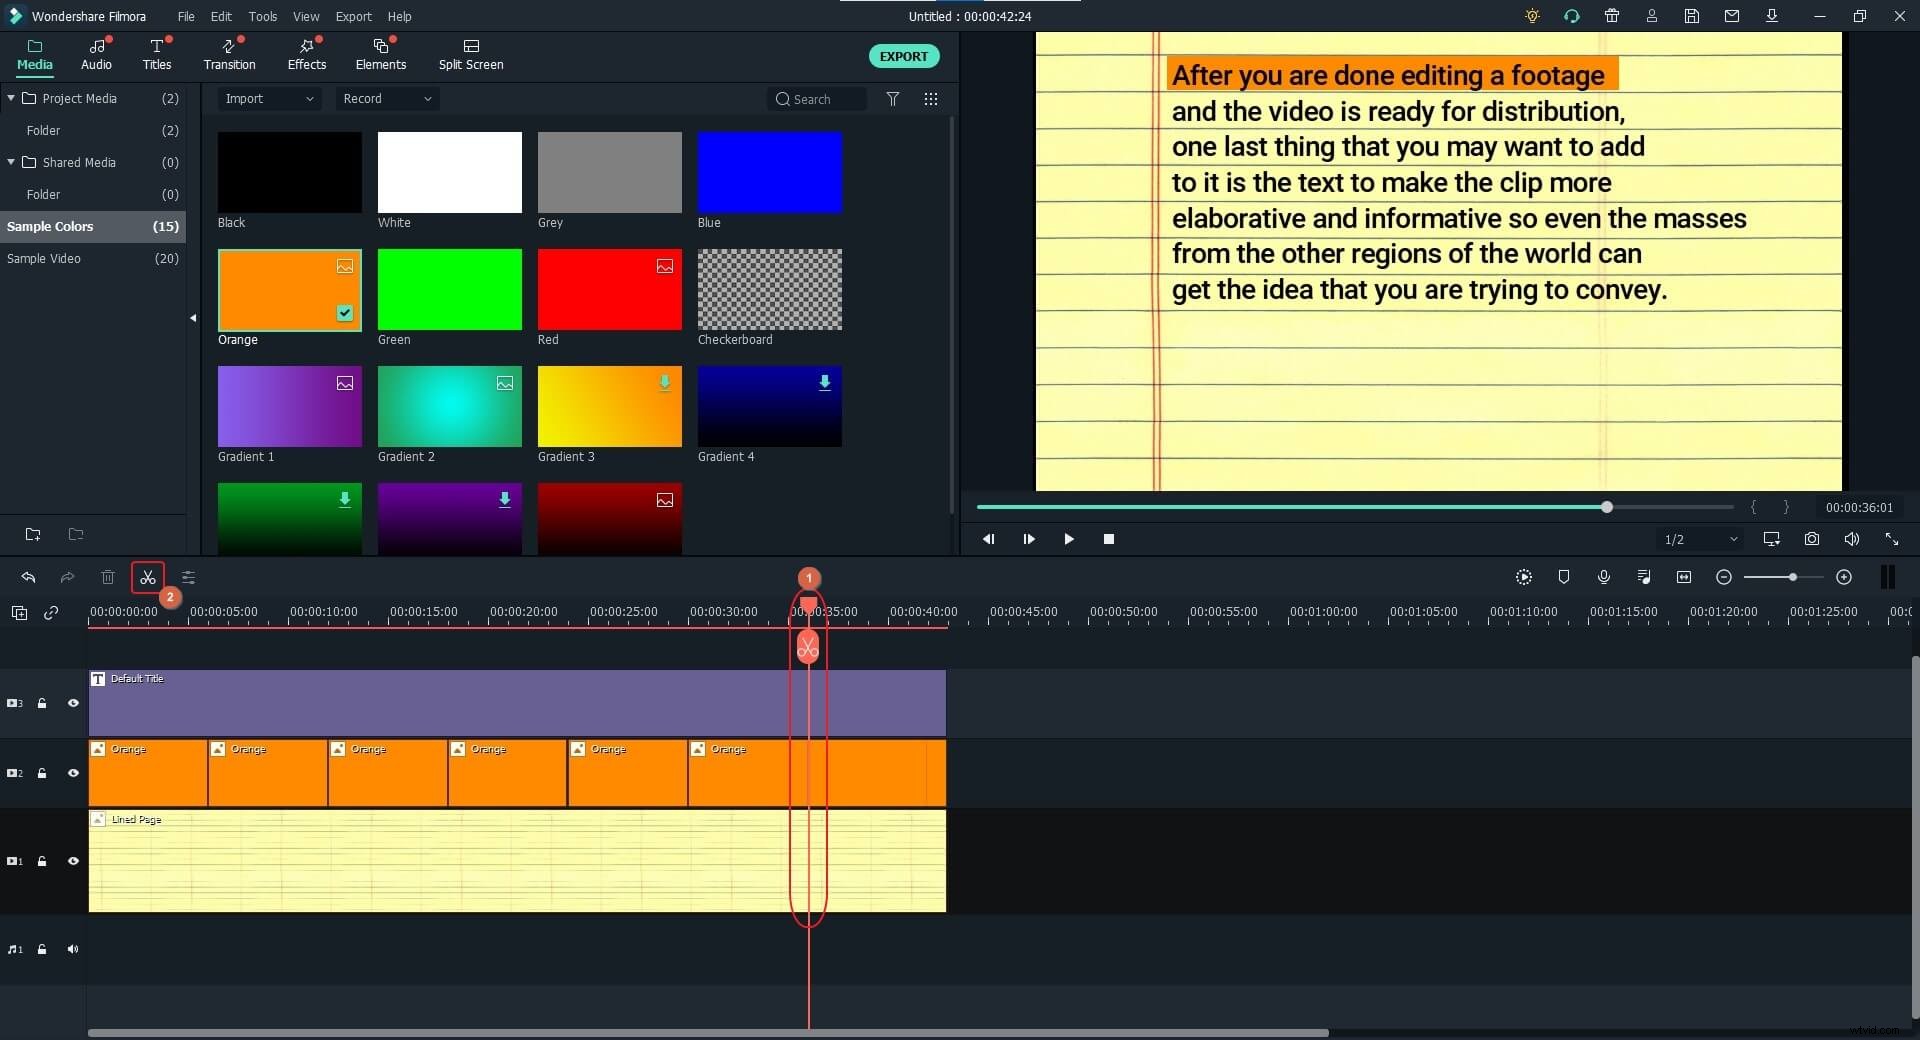
Task: Open the audio mixer icon
Action: [x=1644, y=577]
